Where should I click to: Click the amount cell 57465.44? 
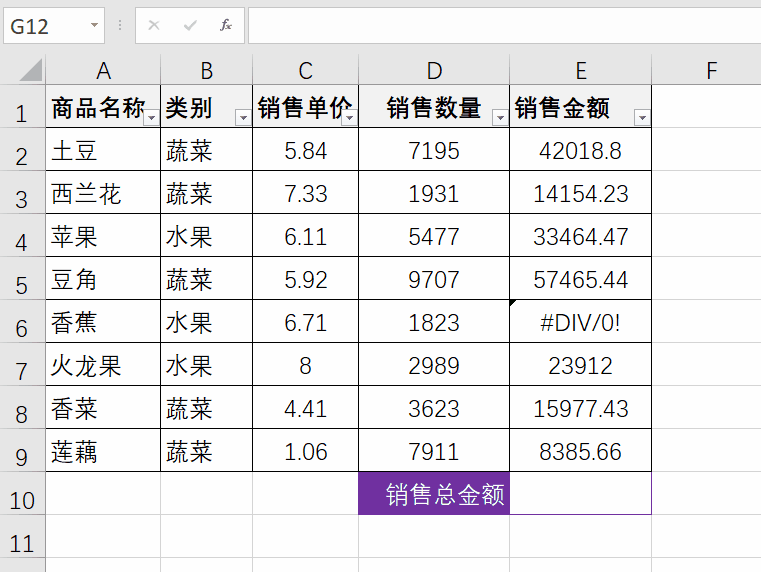pyautogui.click(x=580, y=278)
